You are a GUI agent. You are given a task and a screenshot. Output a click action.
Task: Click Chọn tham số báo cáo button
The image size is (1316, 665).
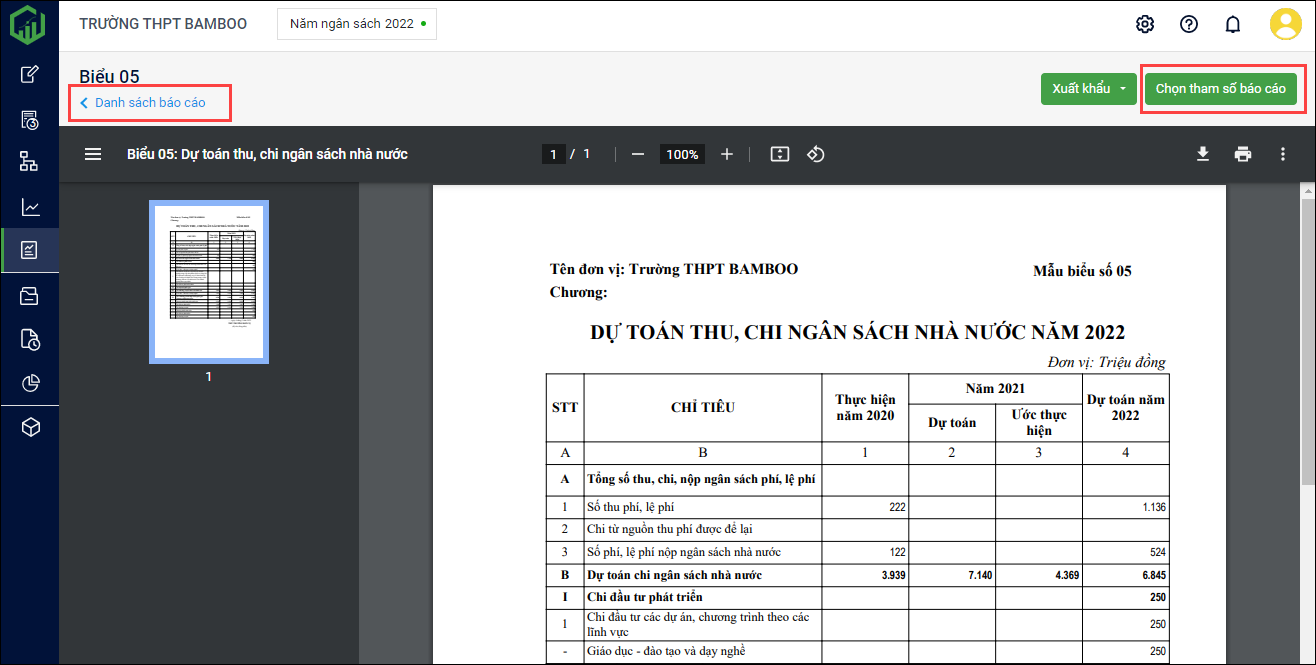click(x=1220, y=89)
